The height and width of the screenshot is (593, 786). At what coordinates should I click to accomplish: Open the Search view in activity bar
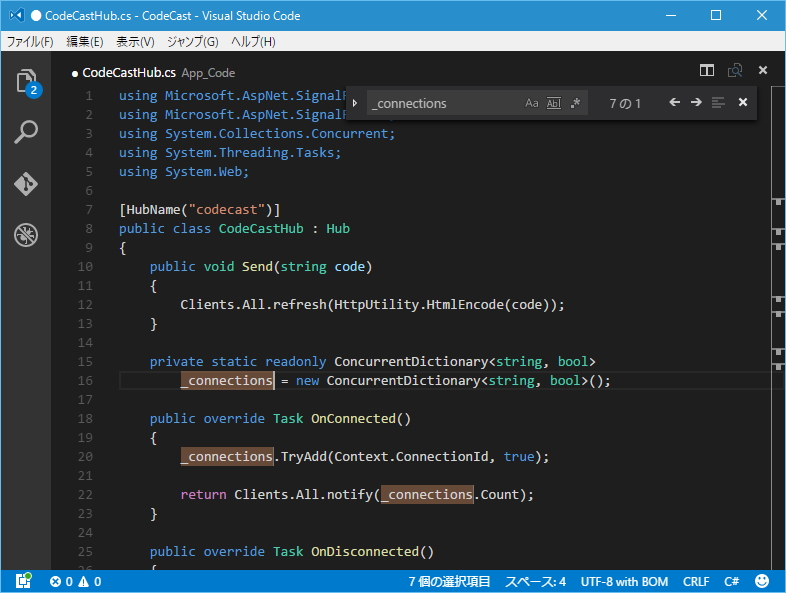(26, 132)
